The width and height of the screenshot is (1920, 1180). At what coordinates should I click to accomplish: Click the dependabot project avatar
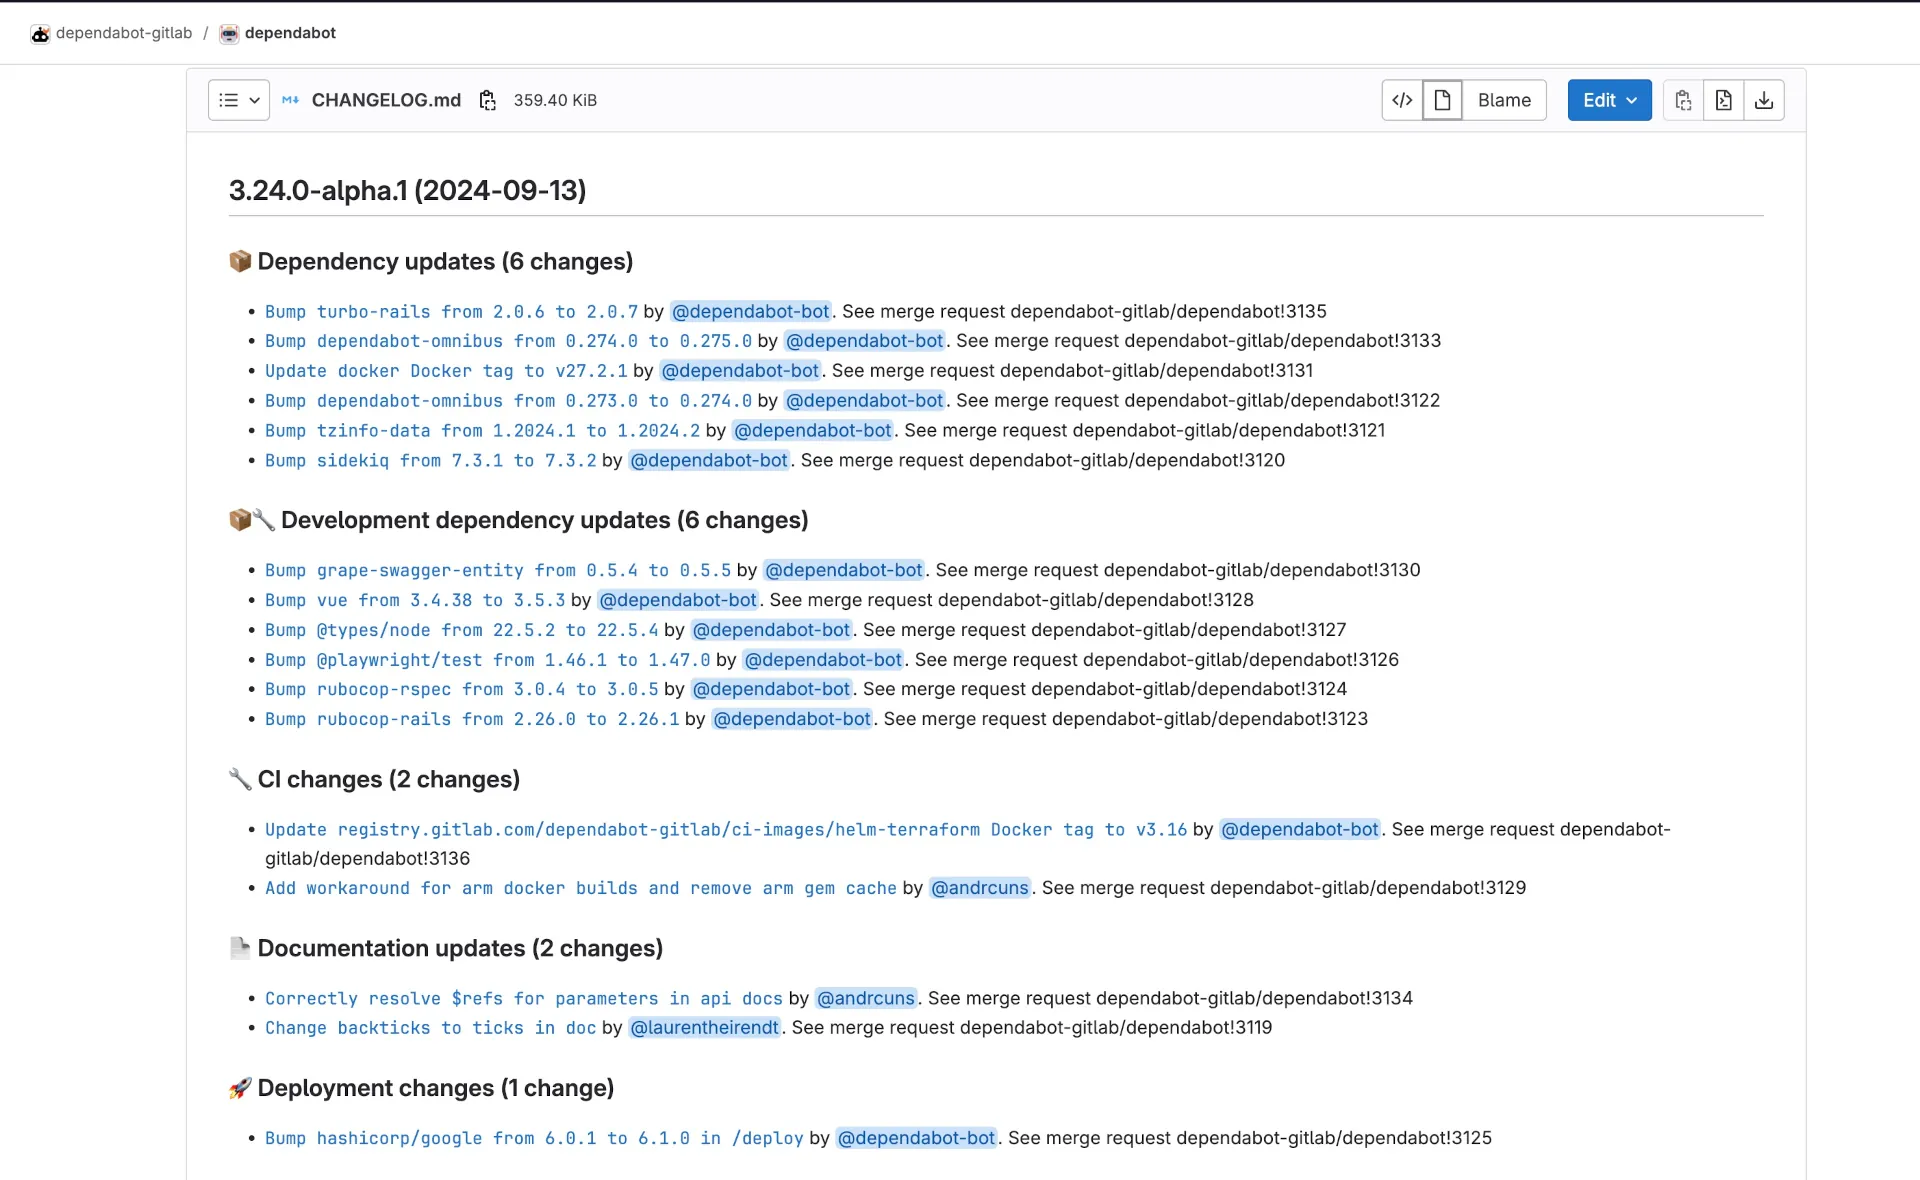[229, 34]
